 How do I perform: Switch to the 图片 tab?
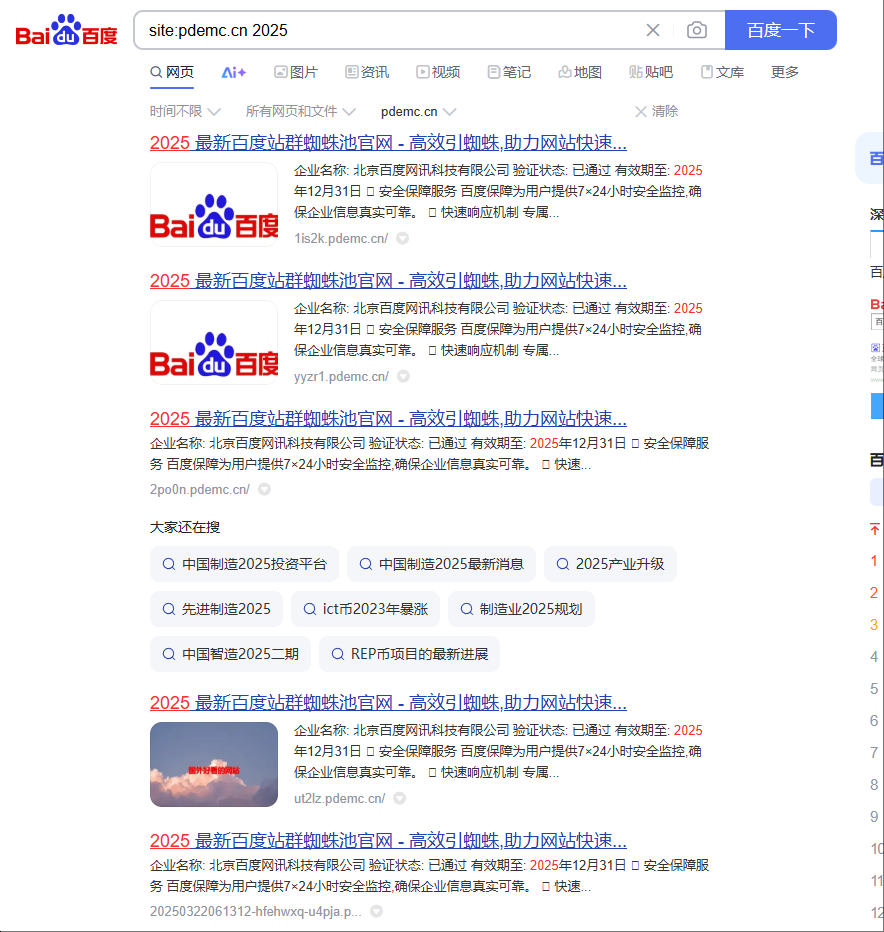pos(296,73)
